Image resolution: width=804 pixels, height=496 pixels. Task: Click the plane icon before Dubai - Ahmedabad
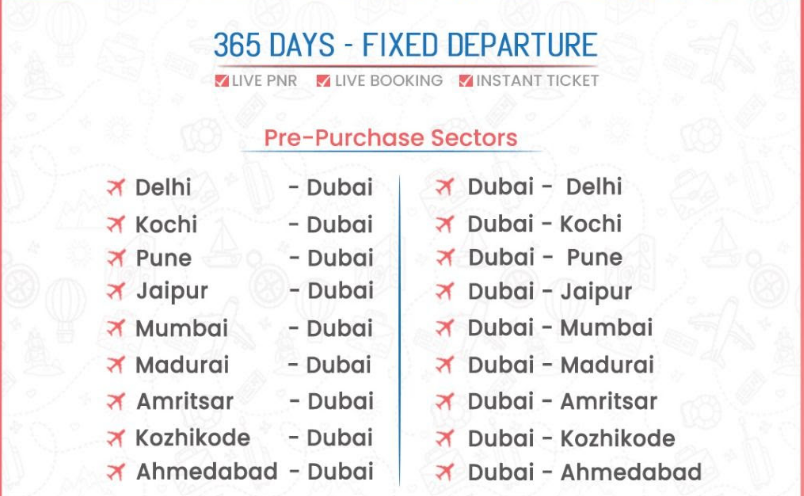(x=445, y=472)
